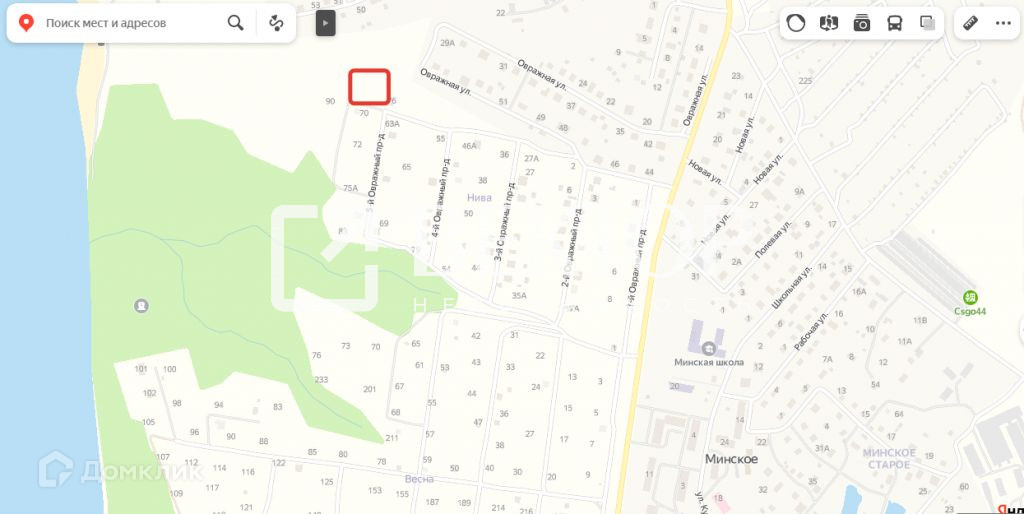Switch map layers with overlapping squares icon
This screenshot has height=514, width=1024.
pyautogui.click(x=927, y=24)
